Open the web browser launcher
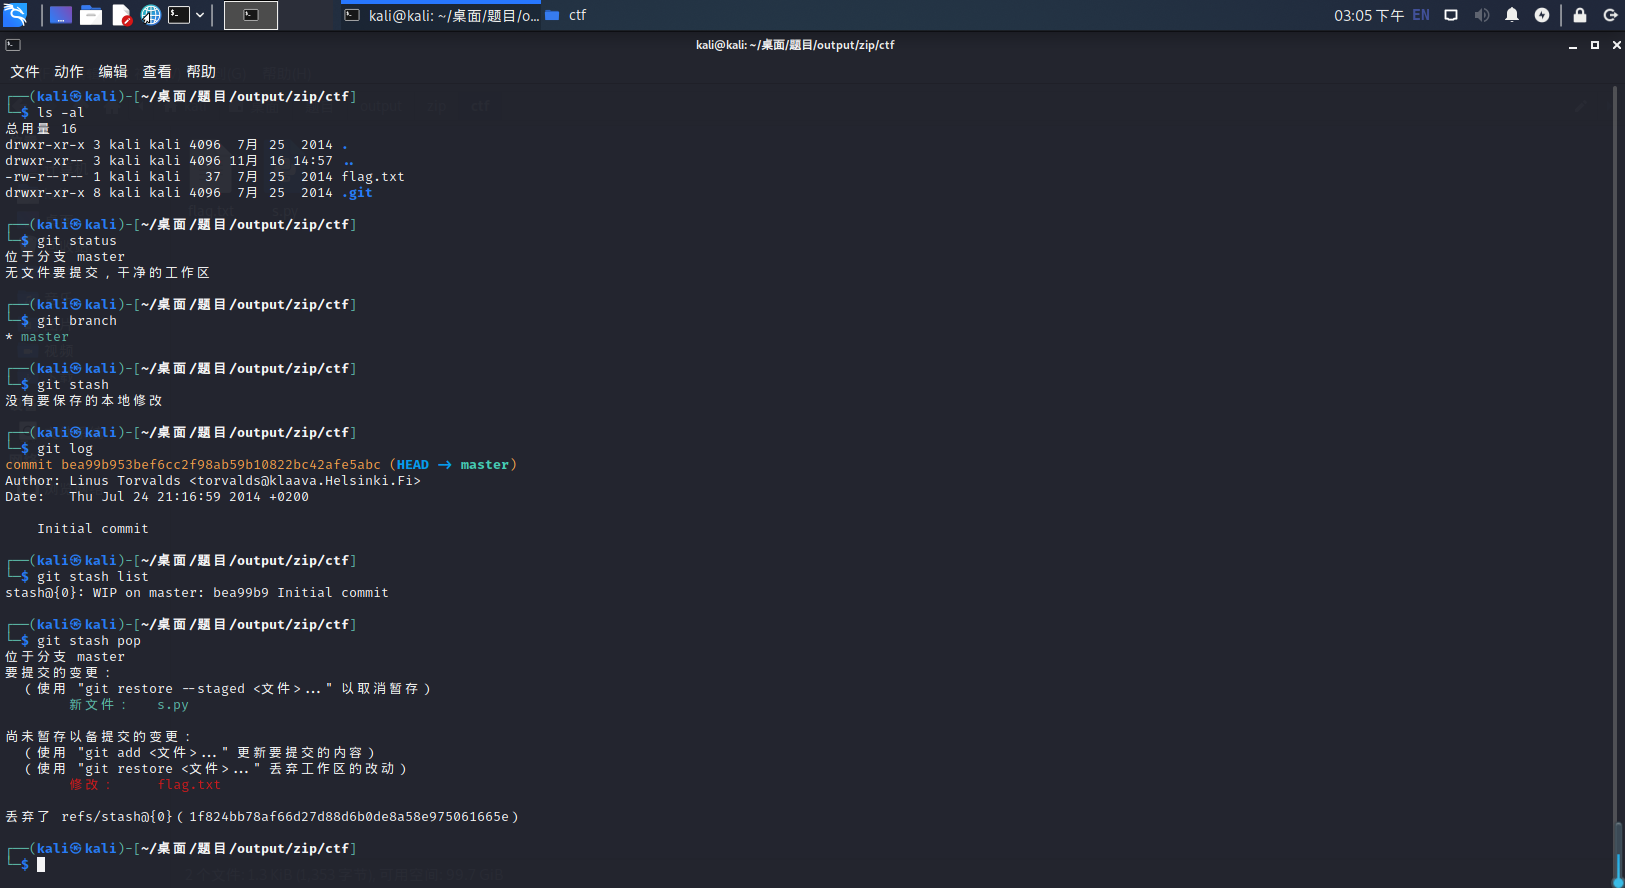The image size is (1625, 888). tap(150, 15)
